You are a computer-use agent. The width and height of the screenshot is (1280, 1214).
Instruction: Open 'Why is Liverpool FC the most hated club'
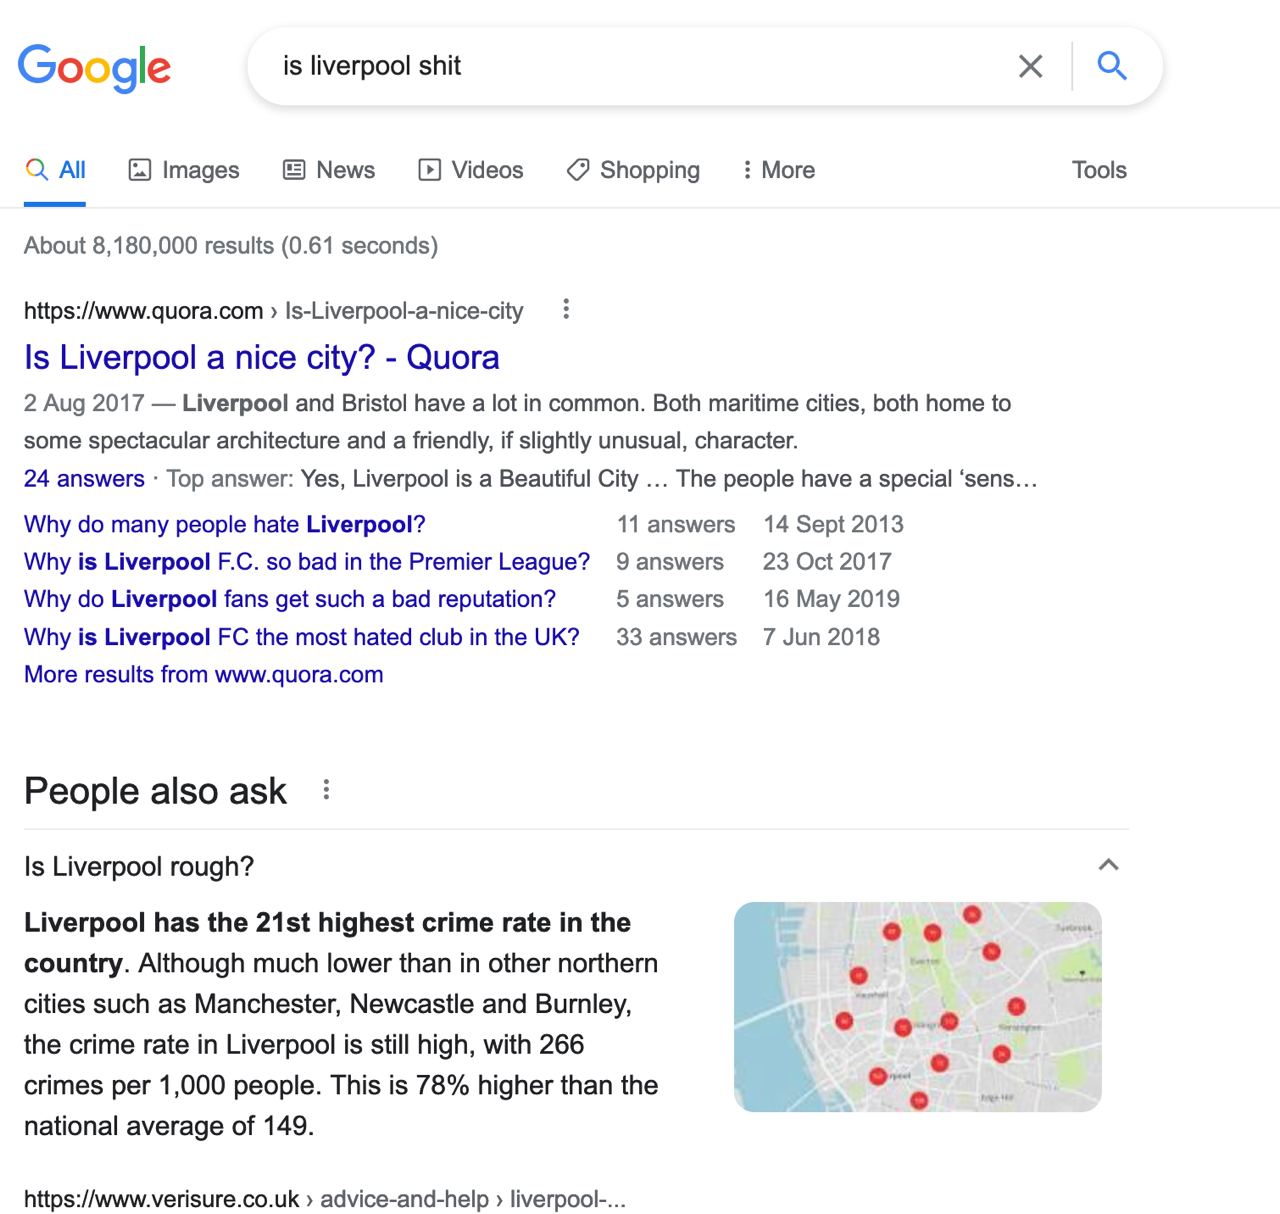(x=302, y=637)
